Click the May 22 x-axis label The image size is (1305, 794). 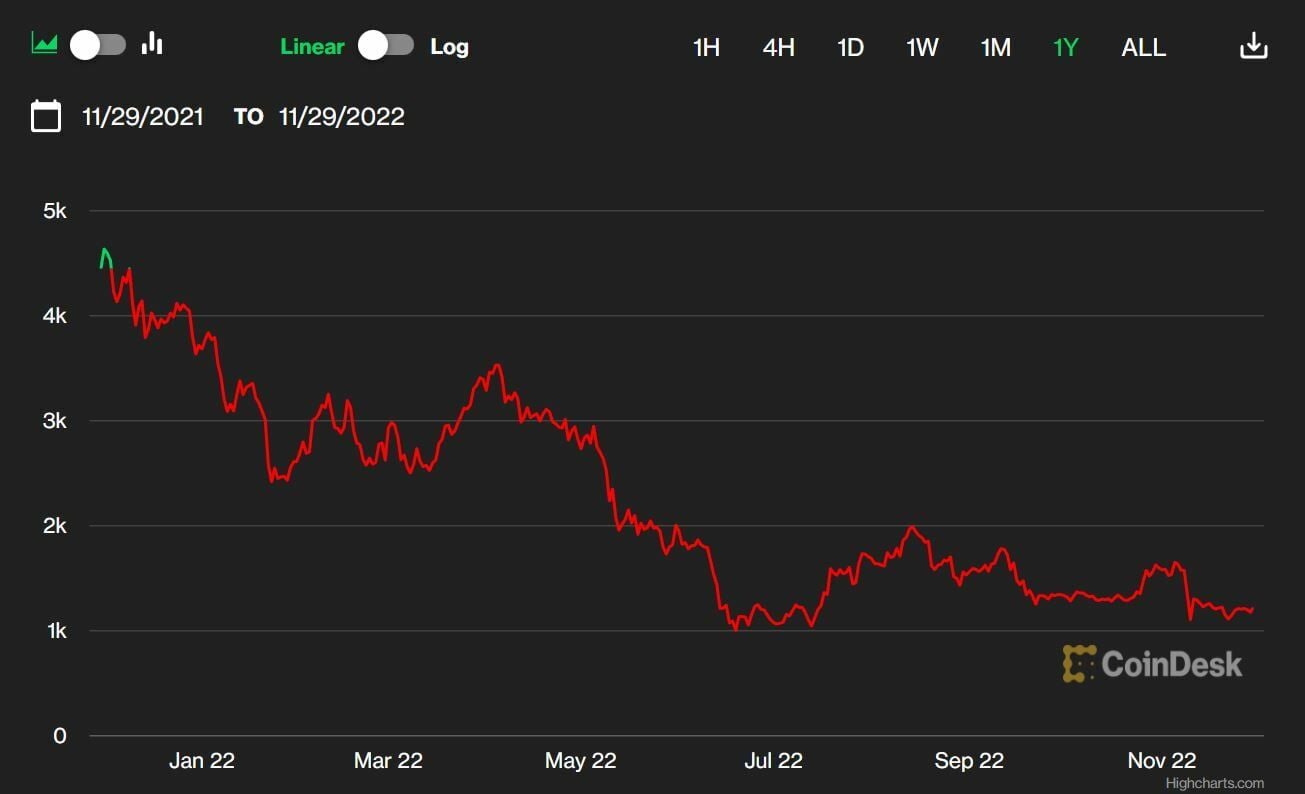[x=580, y=761]
